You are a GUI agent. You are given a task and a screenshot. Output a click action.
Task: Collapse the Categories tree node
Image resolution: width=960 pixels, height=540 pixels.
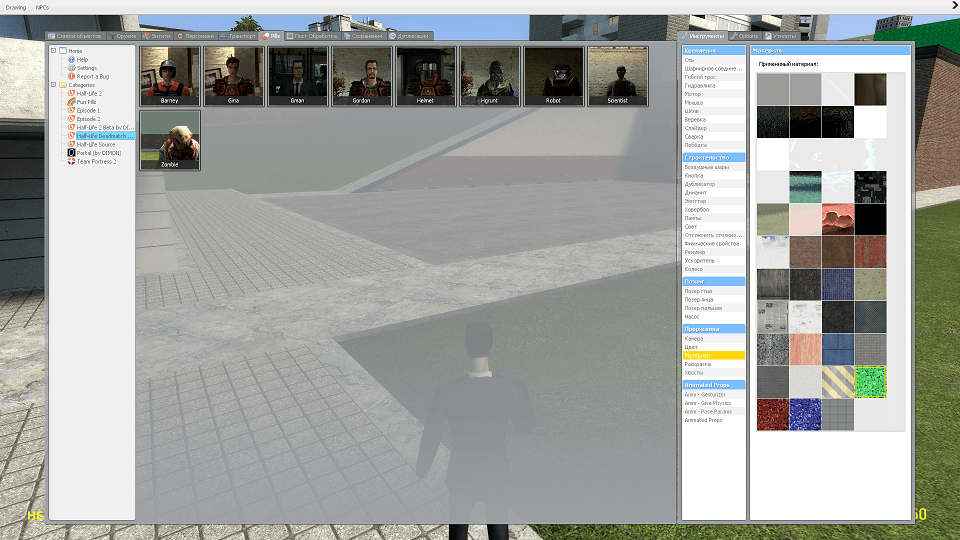pyautogui.click(x=53, y=84)
